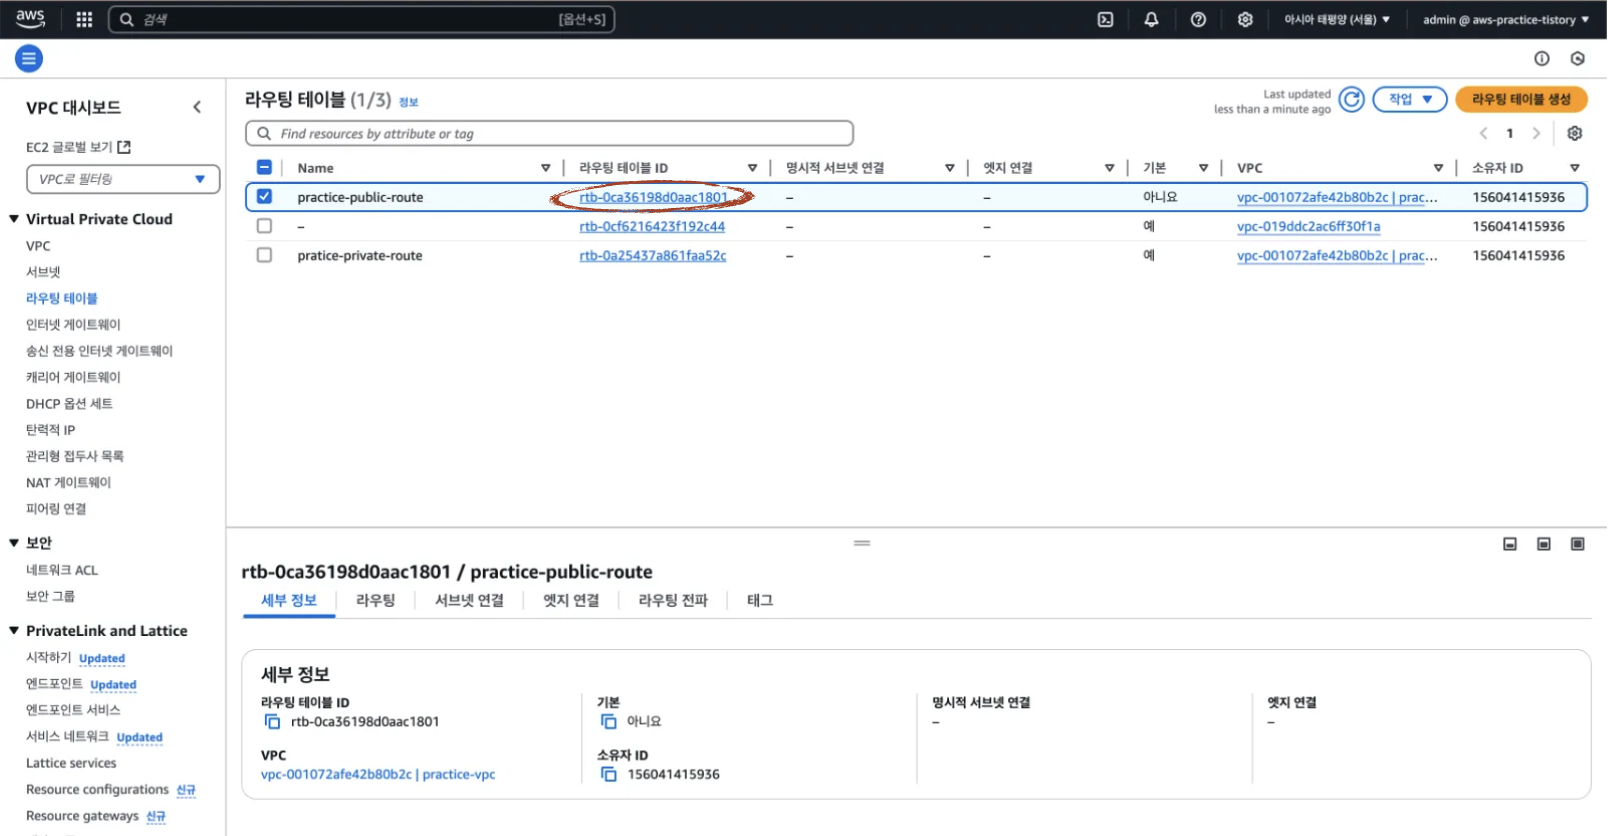Open 보안 그룹 in the sidebar
This screenshot has height=836, width=1608.
(x=50, y=596)
